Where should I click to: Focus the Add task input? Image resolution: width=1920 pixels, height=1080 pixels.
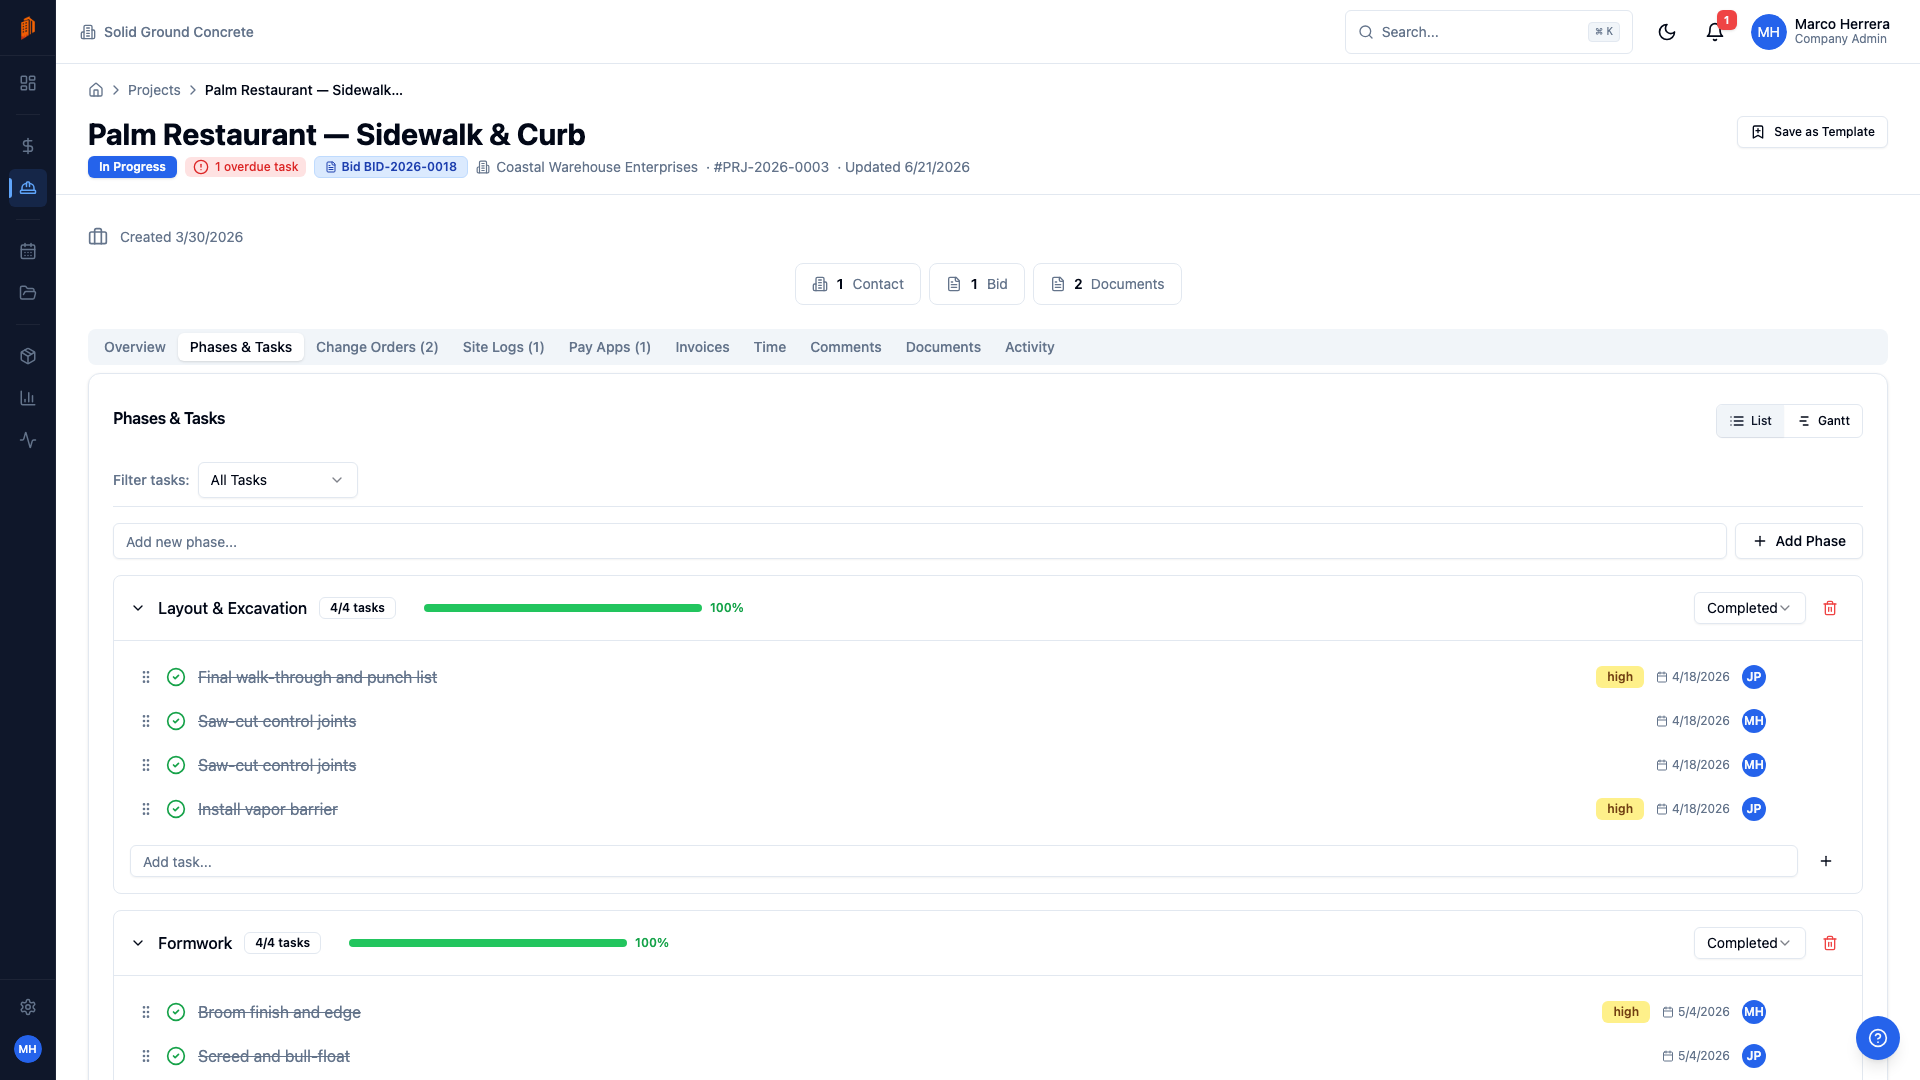click(964, 861)
